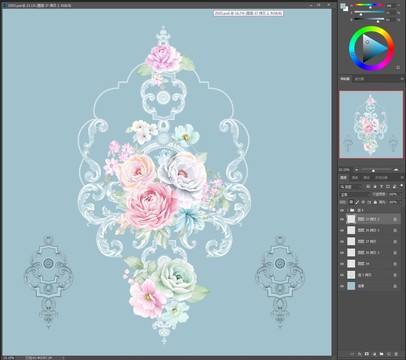
Task: Click the zoom out mountain icon in Navigator
Action: pos(357,170)
